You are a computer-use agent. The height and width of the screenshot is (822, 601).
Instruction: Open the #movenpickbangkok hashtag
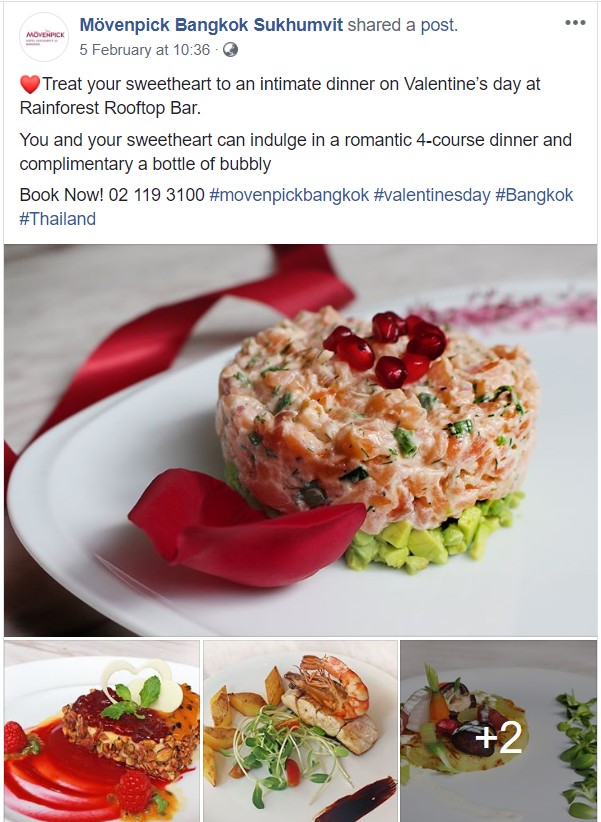pyautogui.click(x=289, y=195)
